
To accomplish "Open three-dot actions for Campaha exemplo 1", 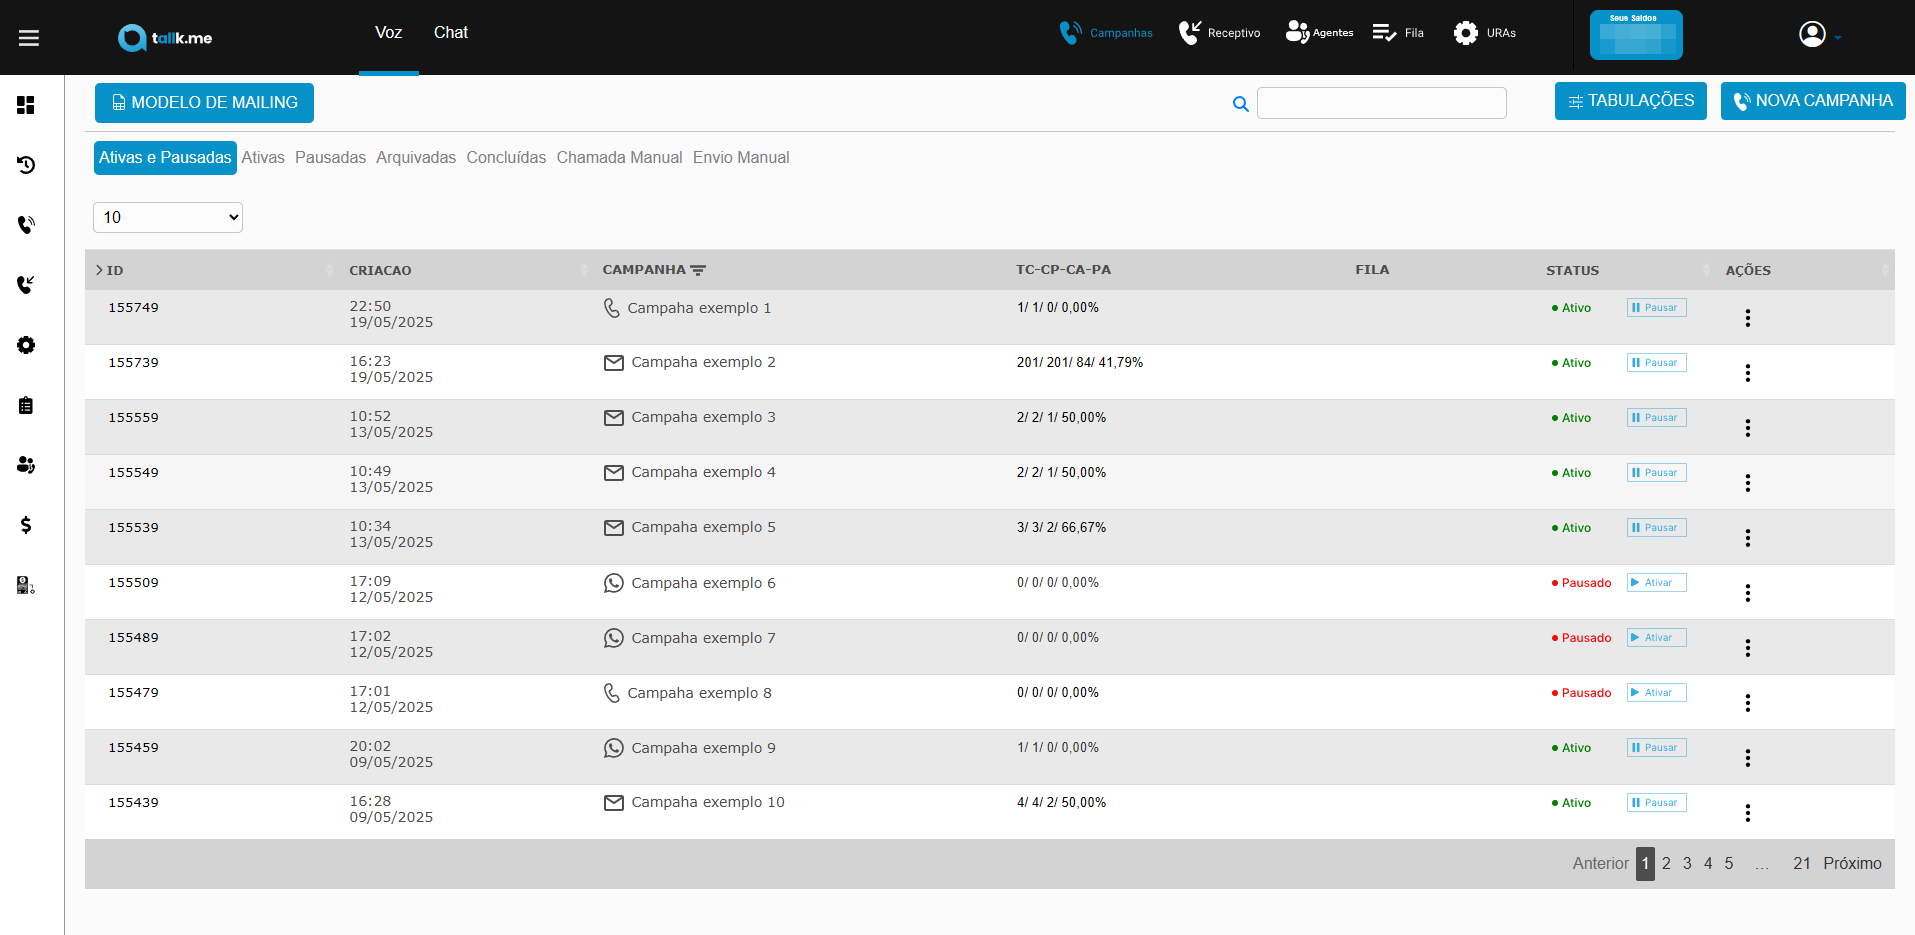I will tap(1747, 318).
